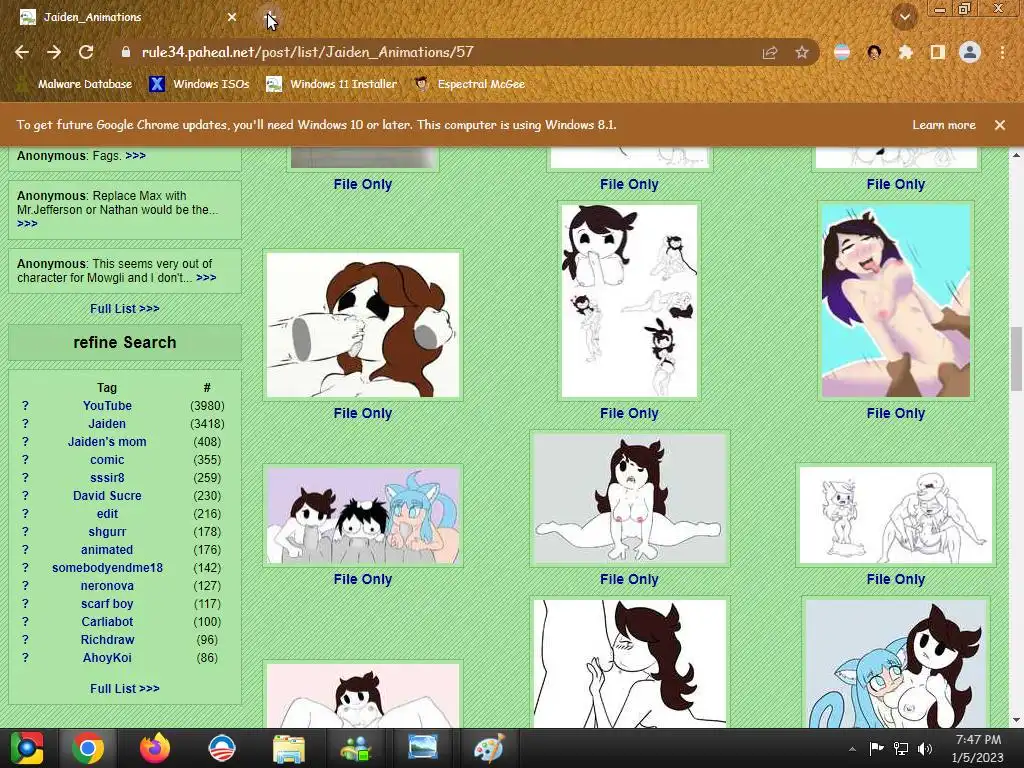This screenshot has height=768, width=1024.
Task: Open File Explorer from the taskbar
Action: point(289,748)
